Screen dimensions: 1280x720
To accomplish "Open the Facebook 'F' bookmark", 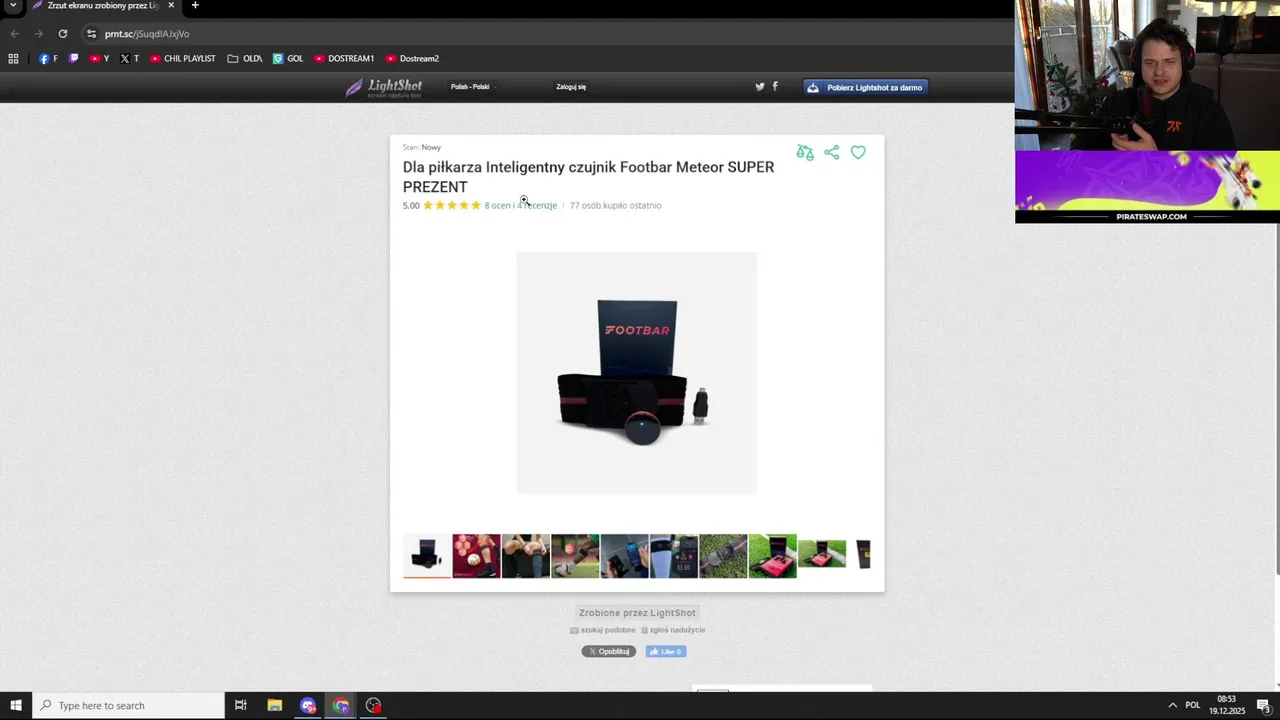I will (48, 59).
